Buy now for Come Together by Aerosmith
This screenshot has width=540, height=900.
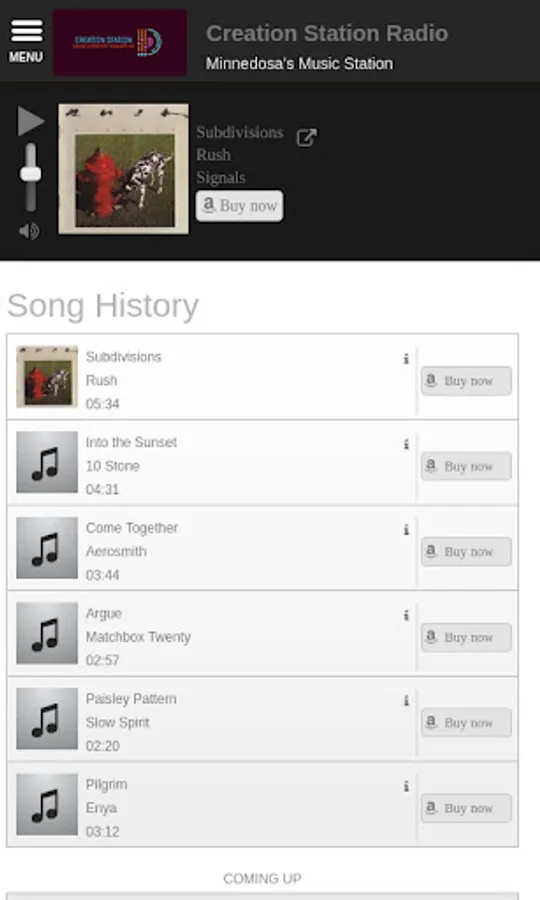(x=466, y=552)
